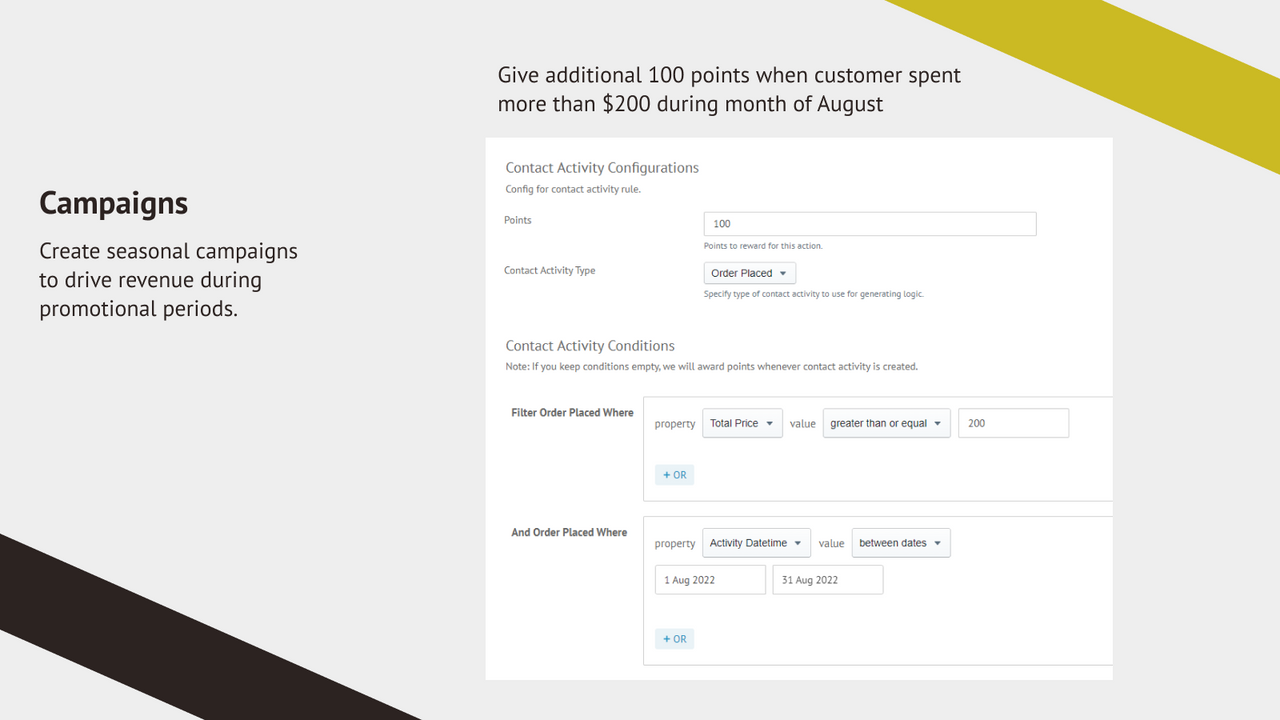Click the + OR button in date conditions
Viewport: 1280px width, 720px height.
(674, 638)
